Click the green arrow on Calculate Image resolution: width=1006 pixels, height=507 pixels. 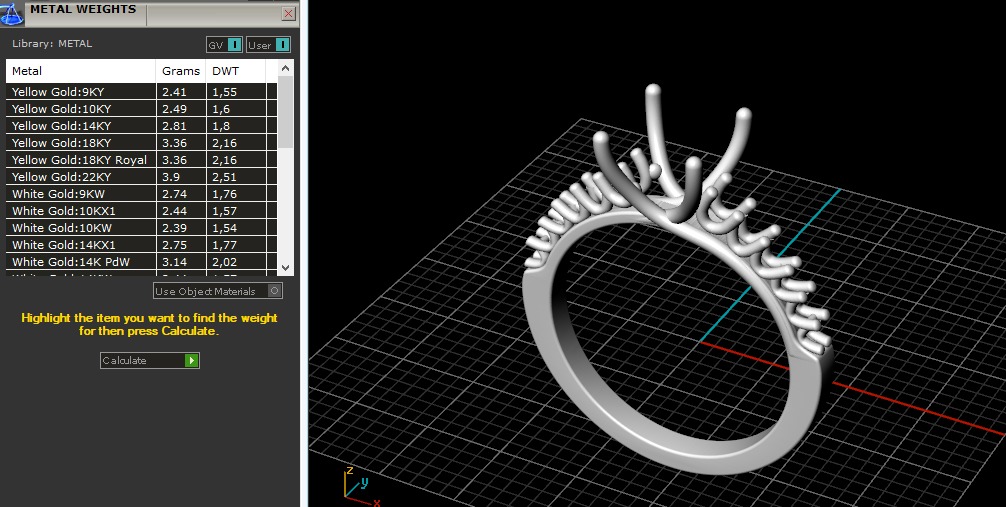coord(191,360)
